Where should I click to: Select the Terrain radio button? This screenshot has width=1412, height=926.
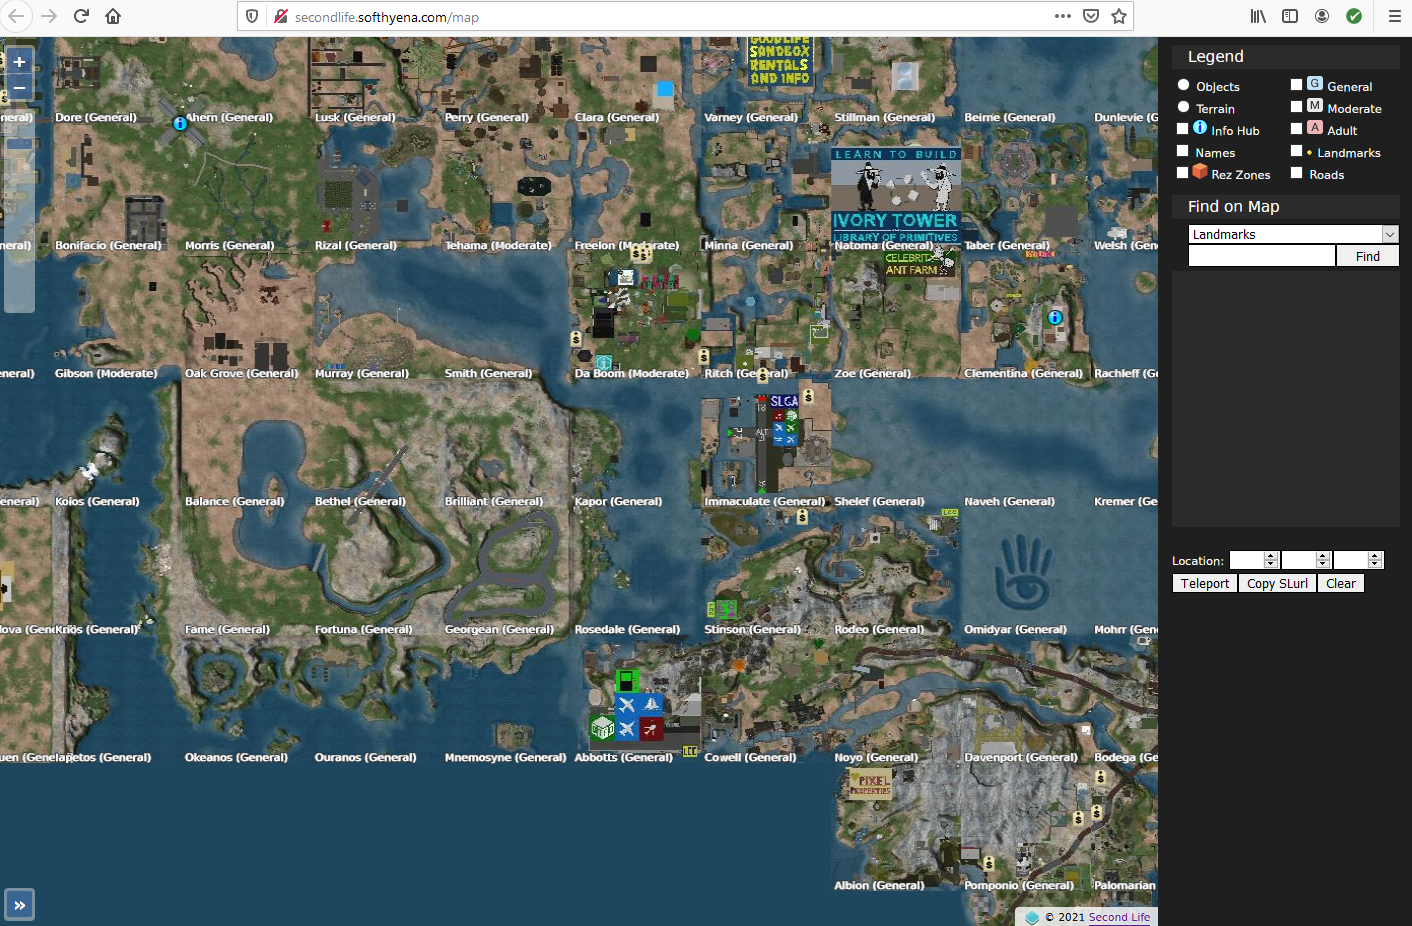1183,107
